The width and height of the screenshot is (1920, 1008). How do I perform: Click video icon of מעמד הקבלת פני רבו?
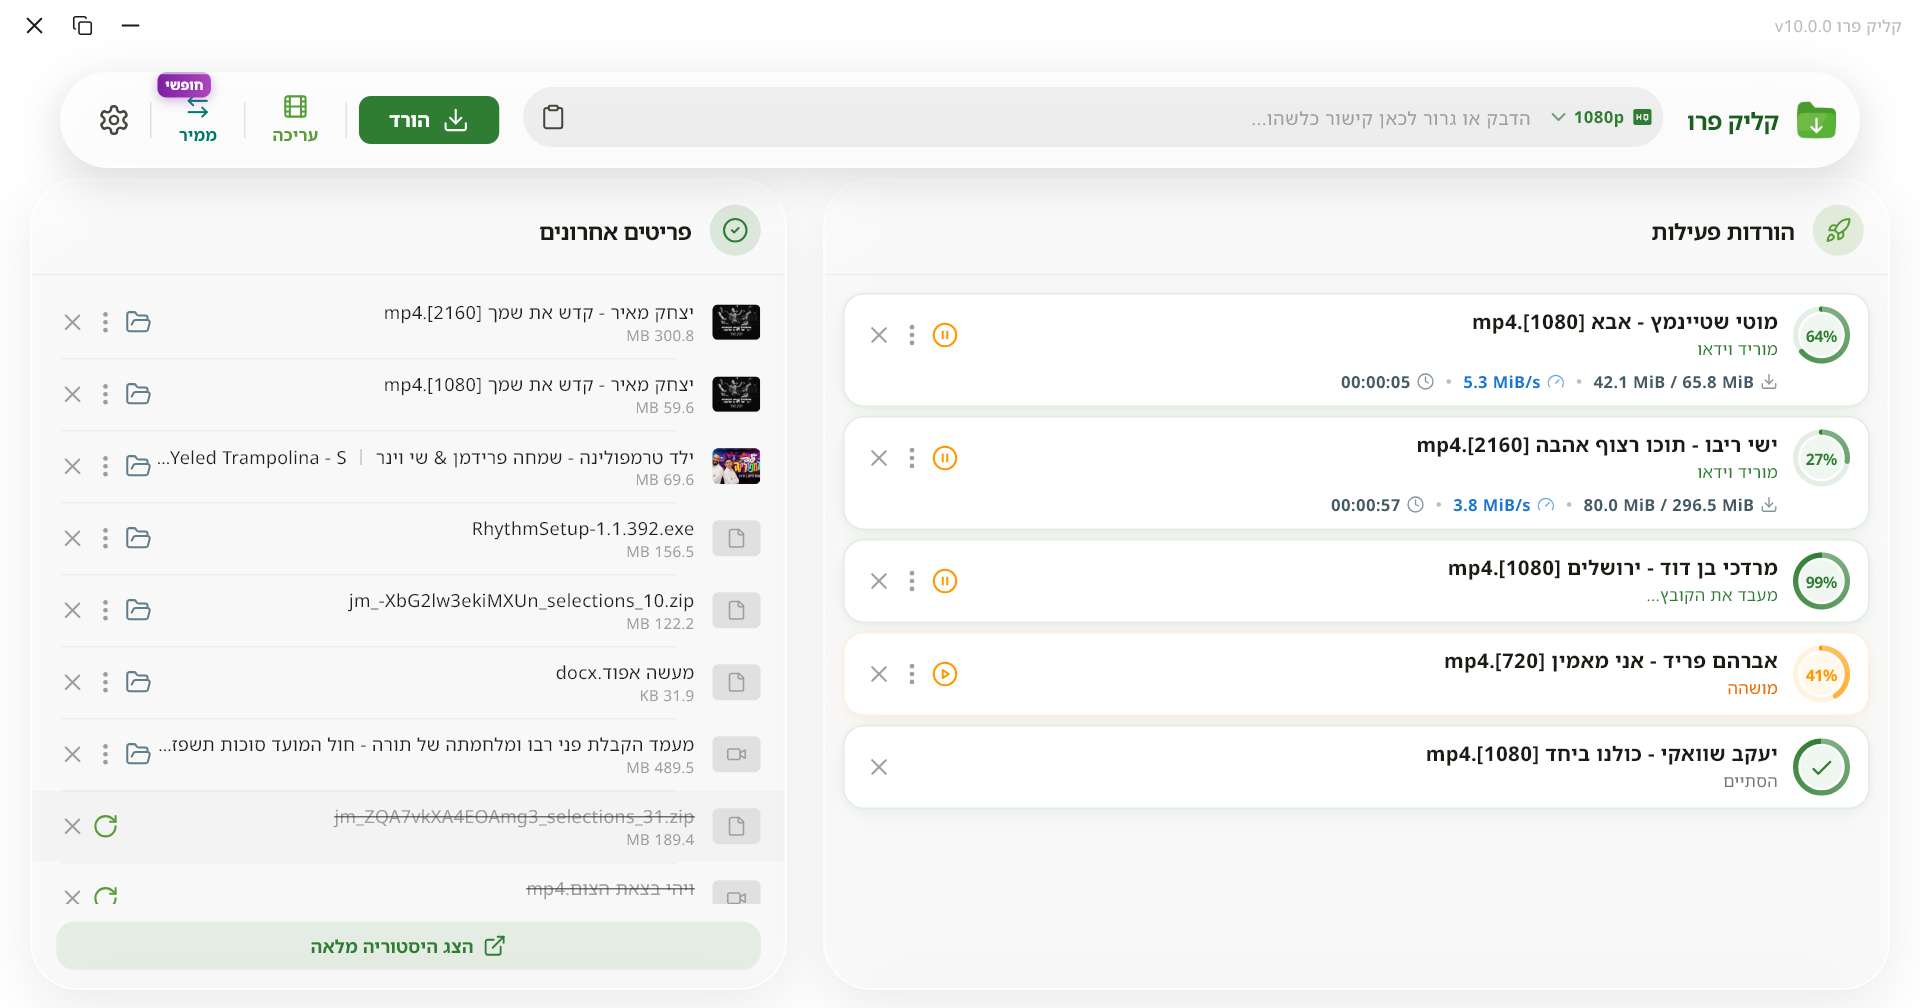coord(736,754)
